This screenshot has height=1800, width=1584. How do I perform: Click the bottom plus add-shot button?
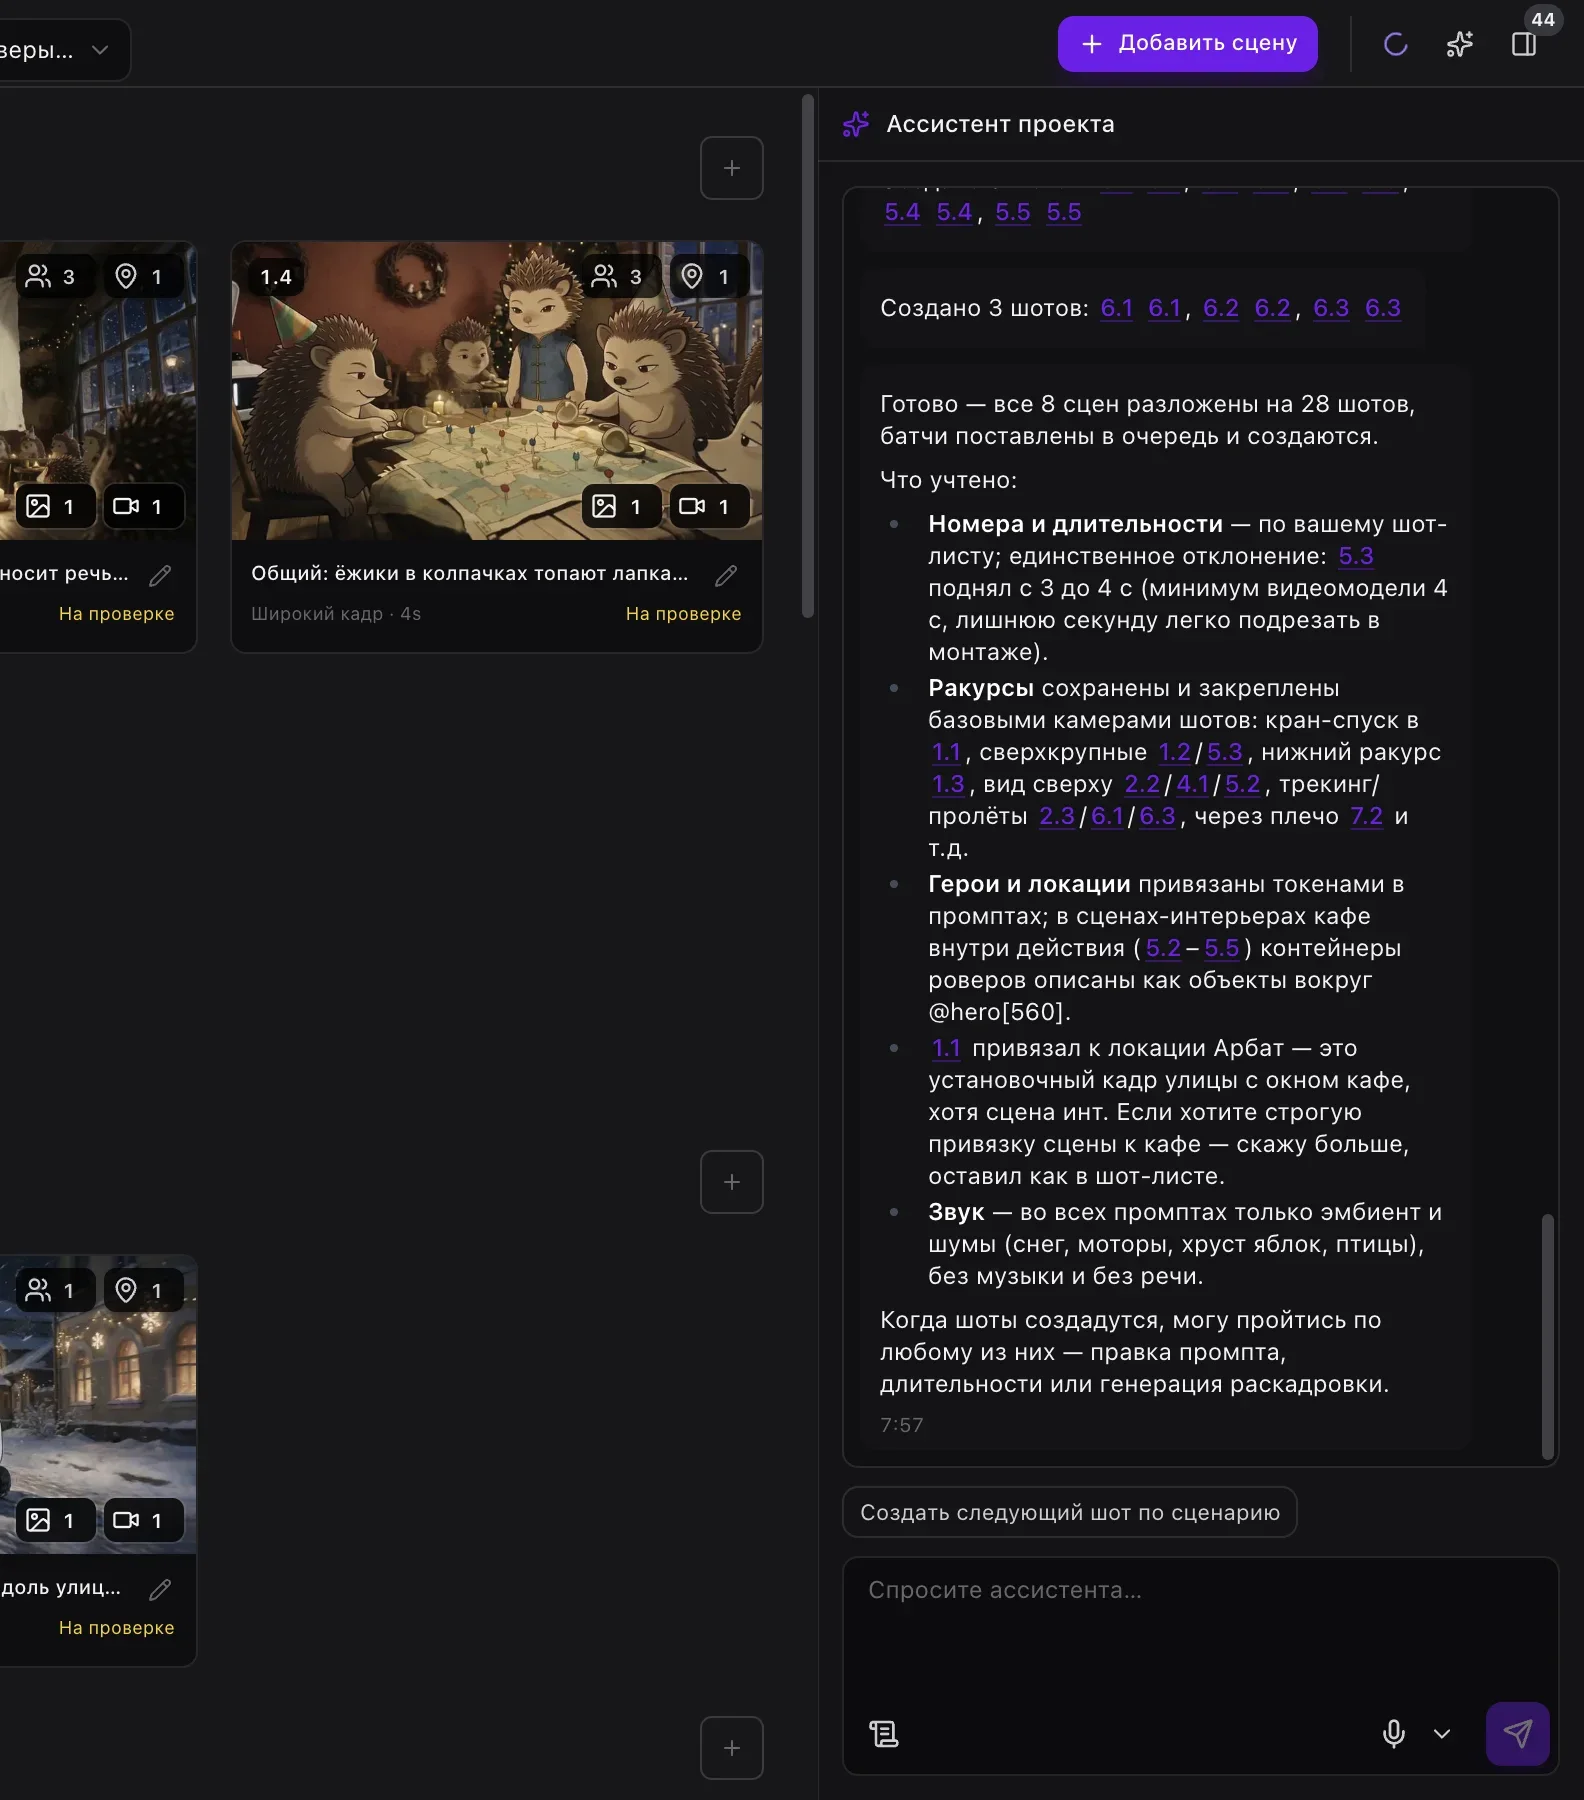(x=732, y=1748)
